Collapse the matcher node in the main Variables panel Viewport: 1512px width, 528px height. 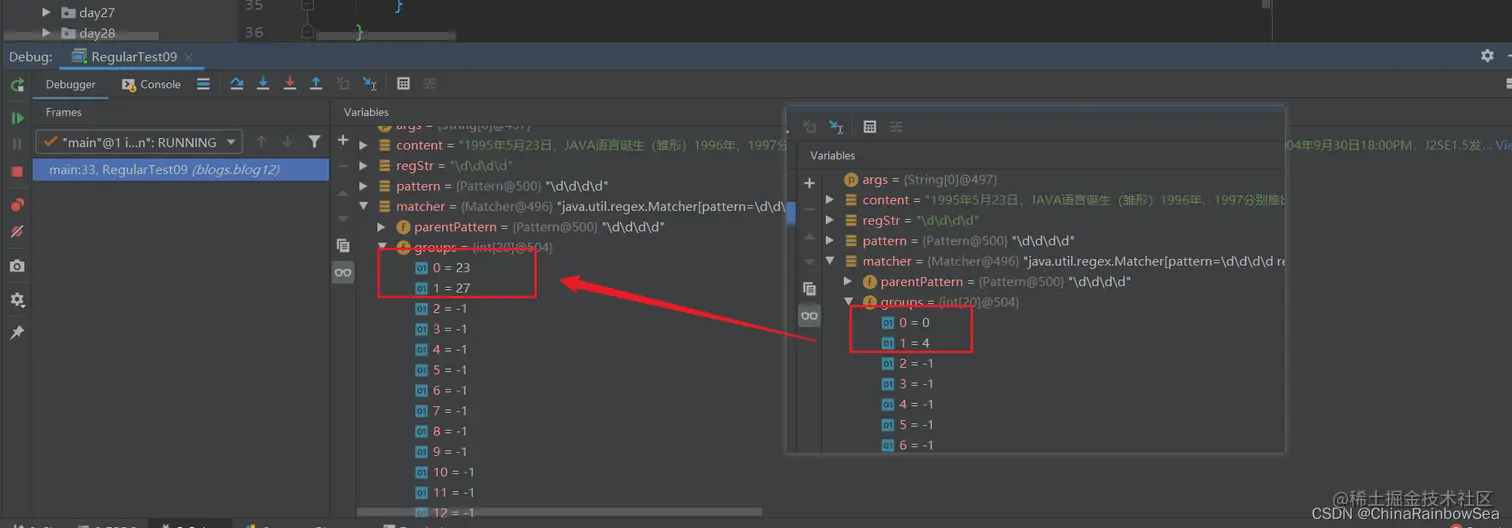364,207
